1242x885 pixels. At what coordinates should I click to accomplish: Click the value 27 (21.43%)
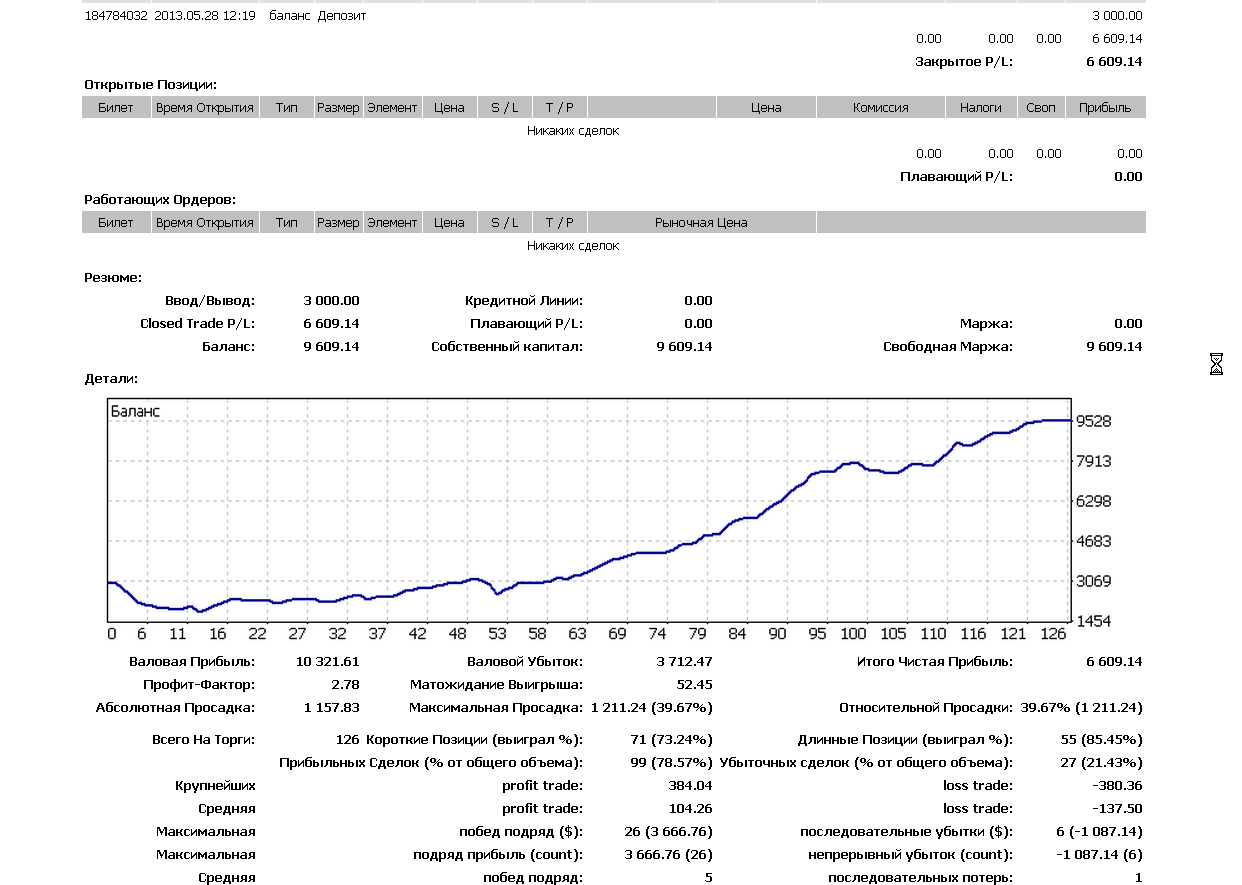(1104, 762)
